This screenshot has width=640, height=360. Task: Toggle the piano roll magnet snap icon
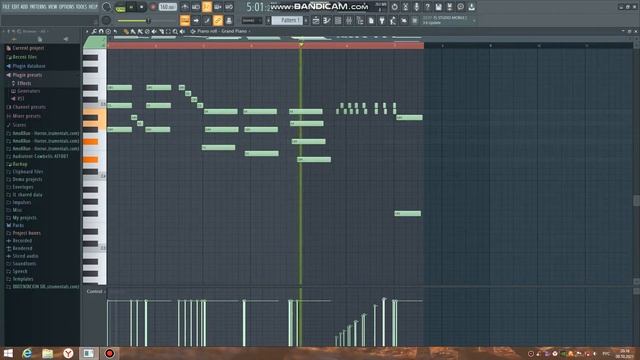click(101, 31)
